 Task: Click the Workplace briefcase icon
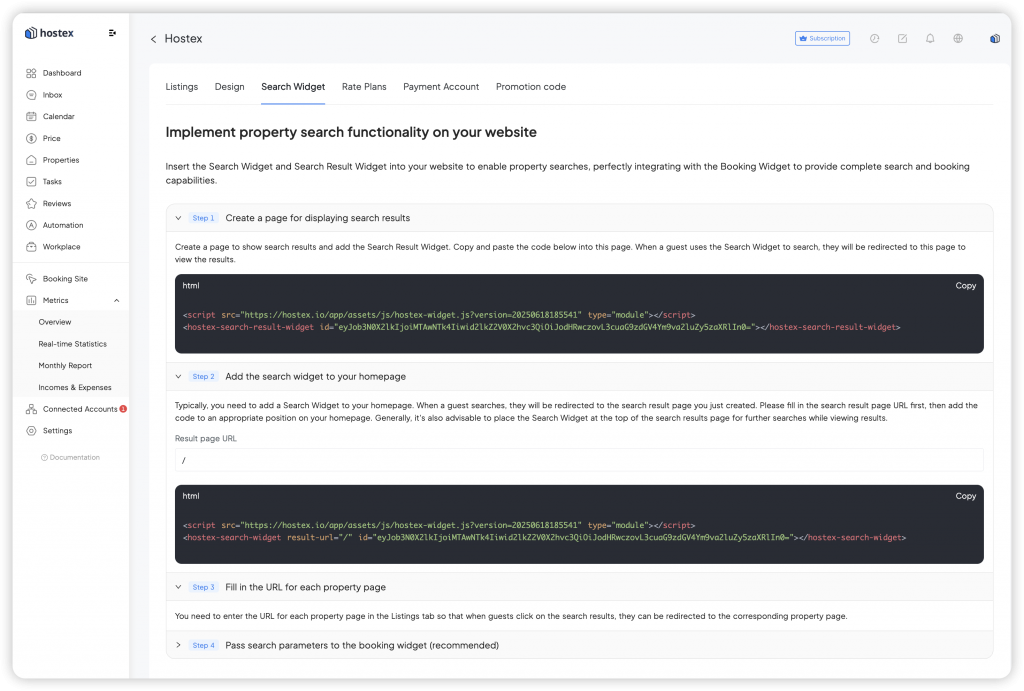point(31,247)
